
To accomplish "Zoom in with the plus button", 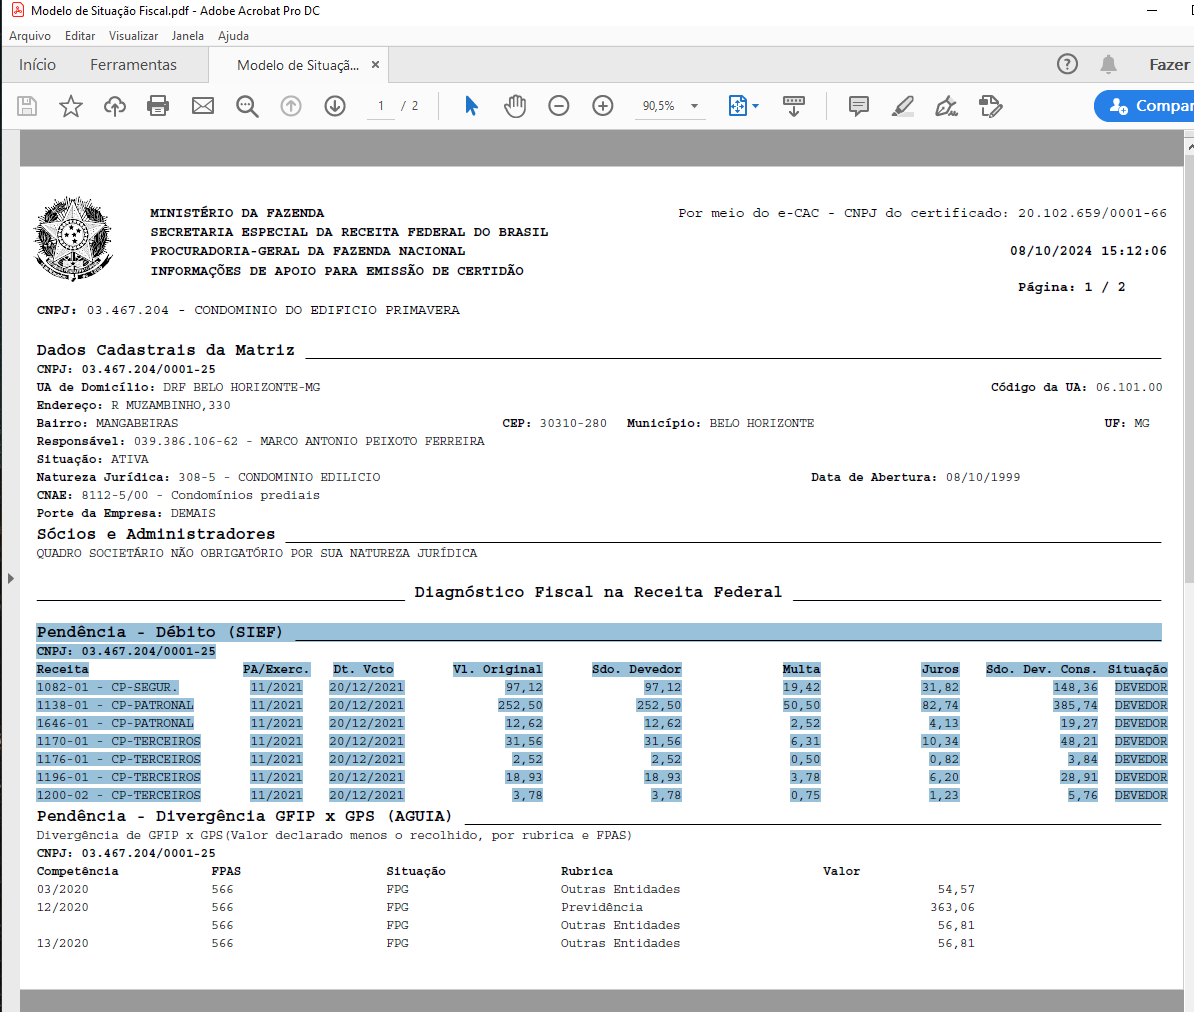I will point(603,106).
